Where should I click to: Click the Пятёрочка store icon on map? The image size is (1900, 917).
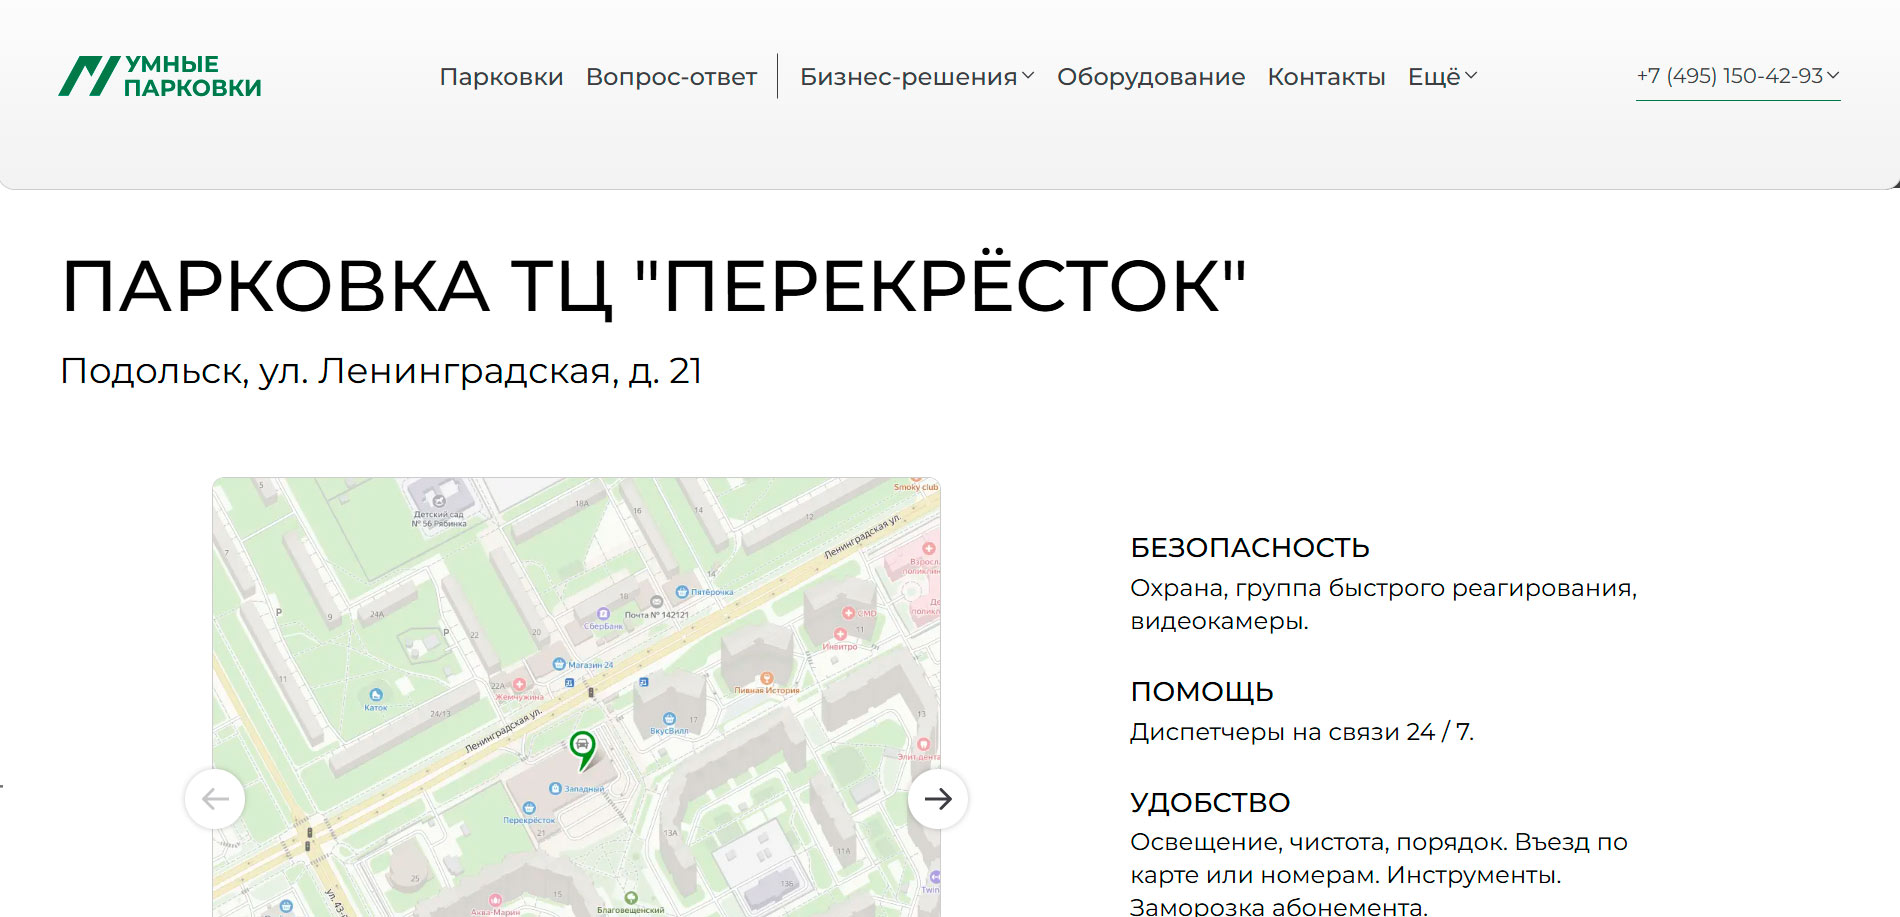(682, 592)
